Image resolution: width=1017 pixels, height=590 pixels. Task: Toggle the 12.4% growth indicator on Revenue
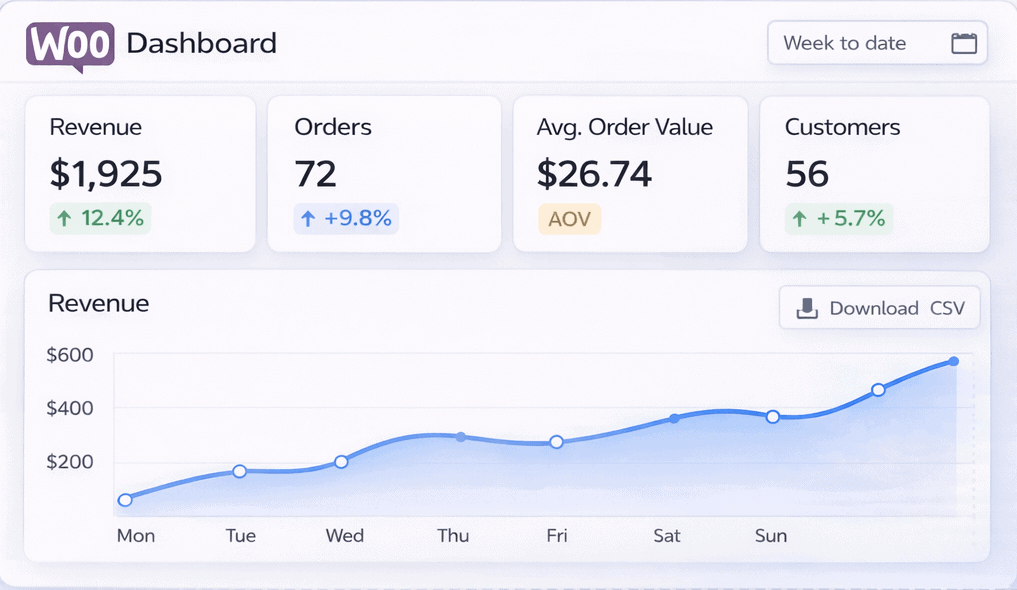(100, 218)
